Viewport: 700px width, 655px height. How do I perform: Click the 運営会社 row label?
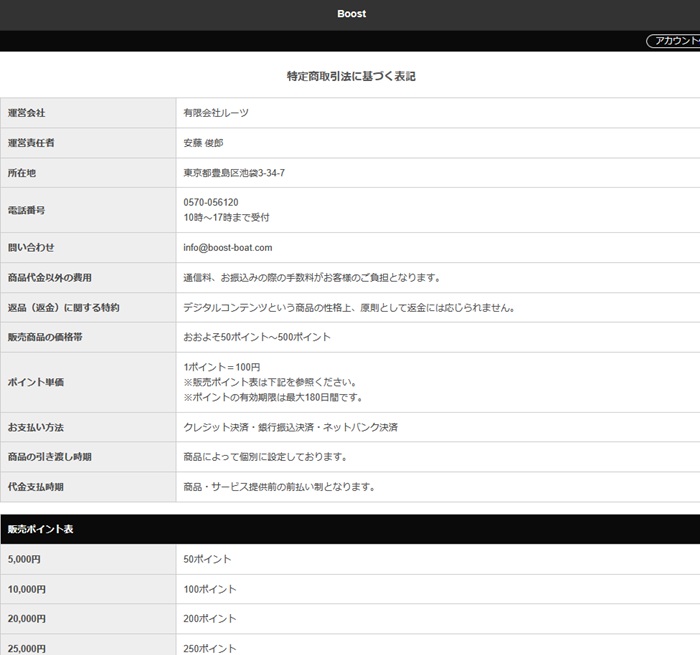pos(27,113)
